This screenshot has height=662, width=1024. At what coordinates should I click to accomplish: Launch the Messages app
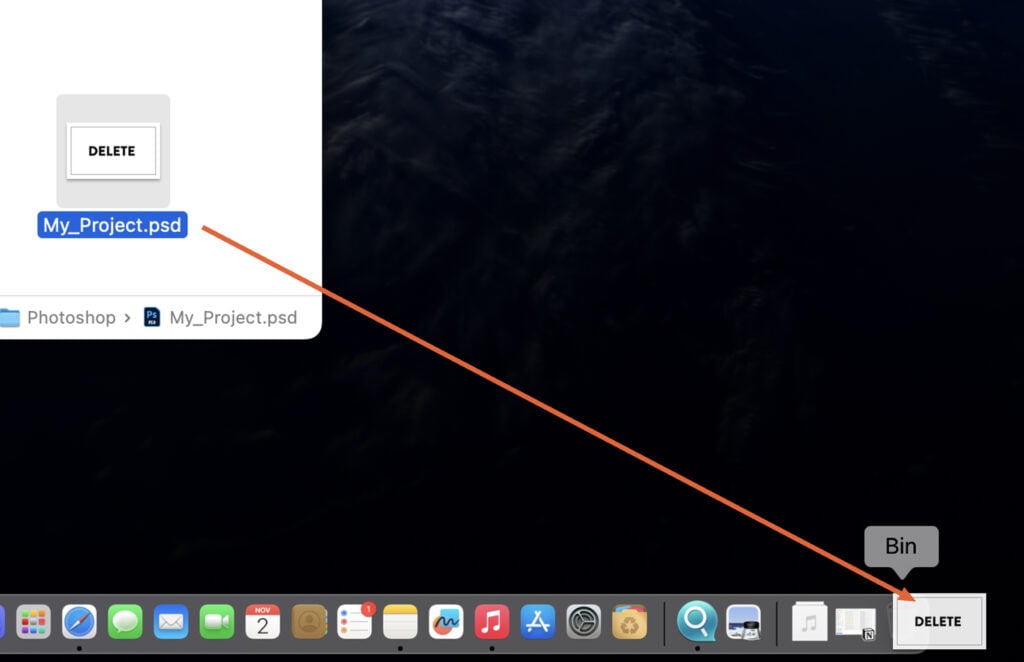(124, 622)
